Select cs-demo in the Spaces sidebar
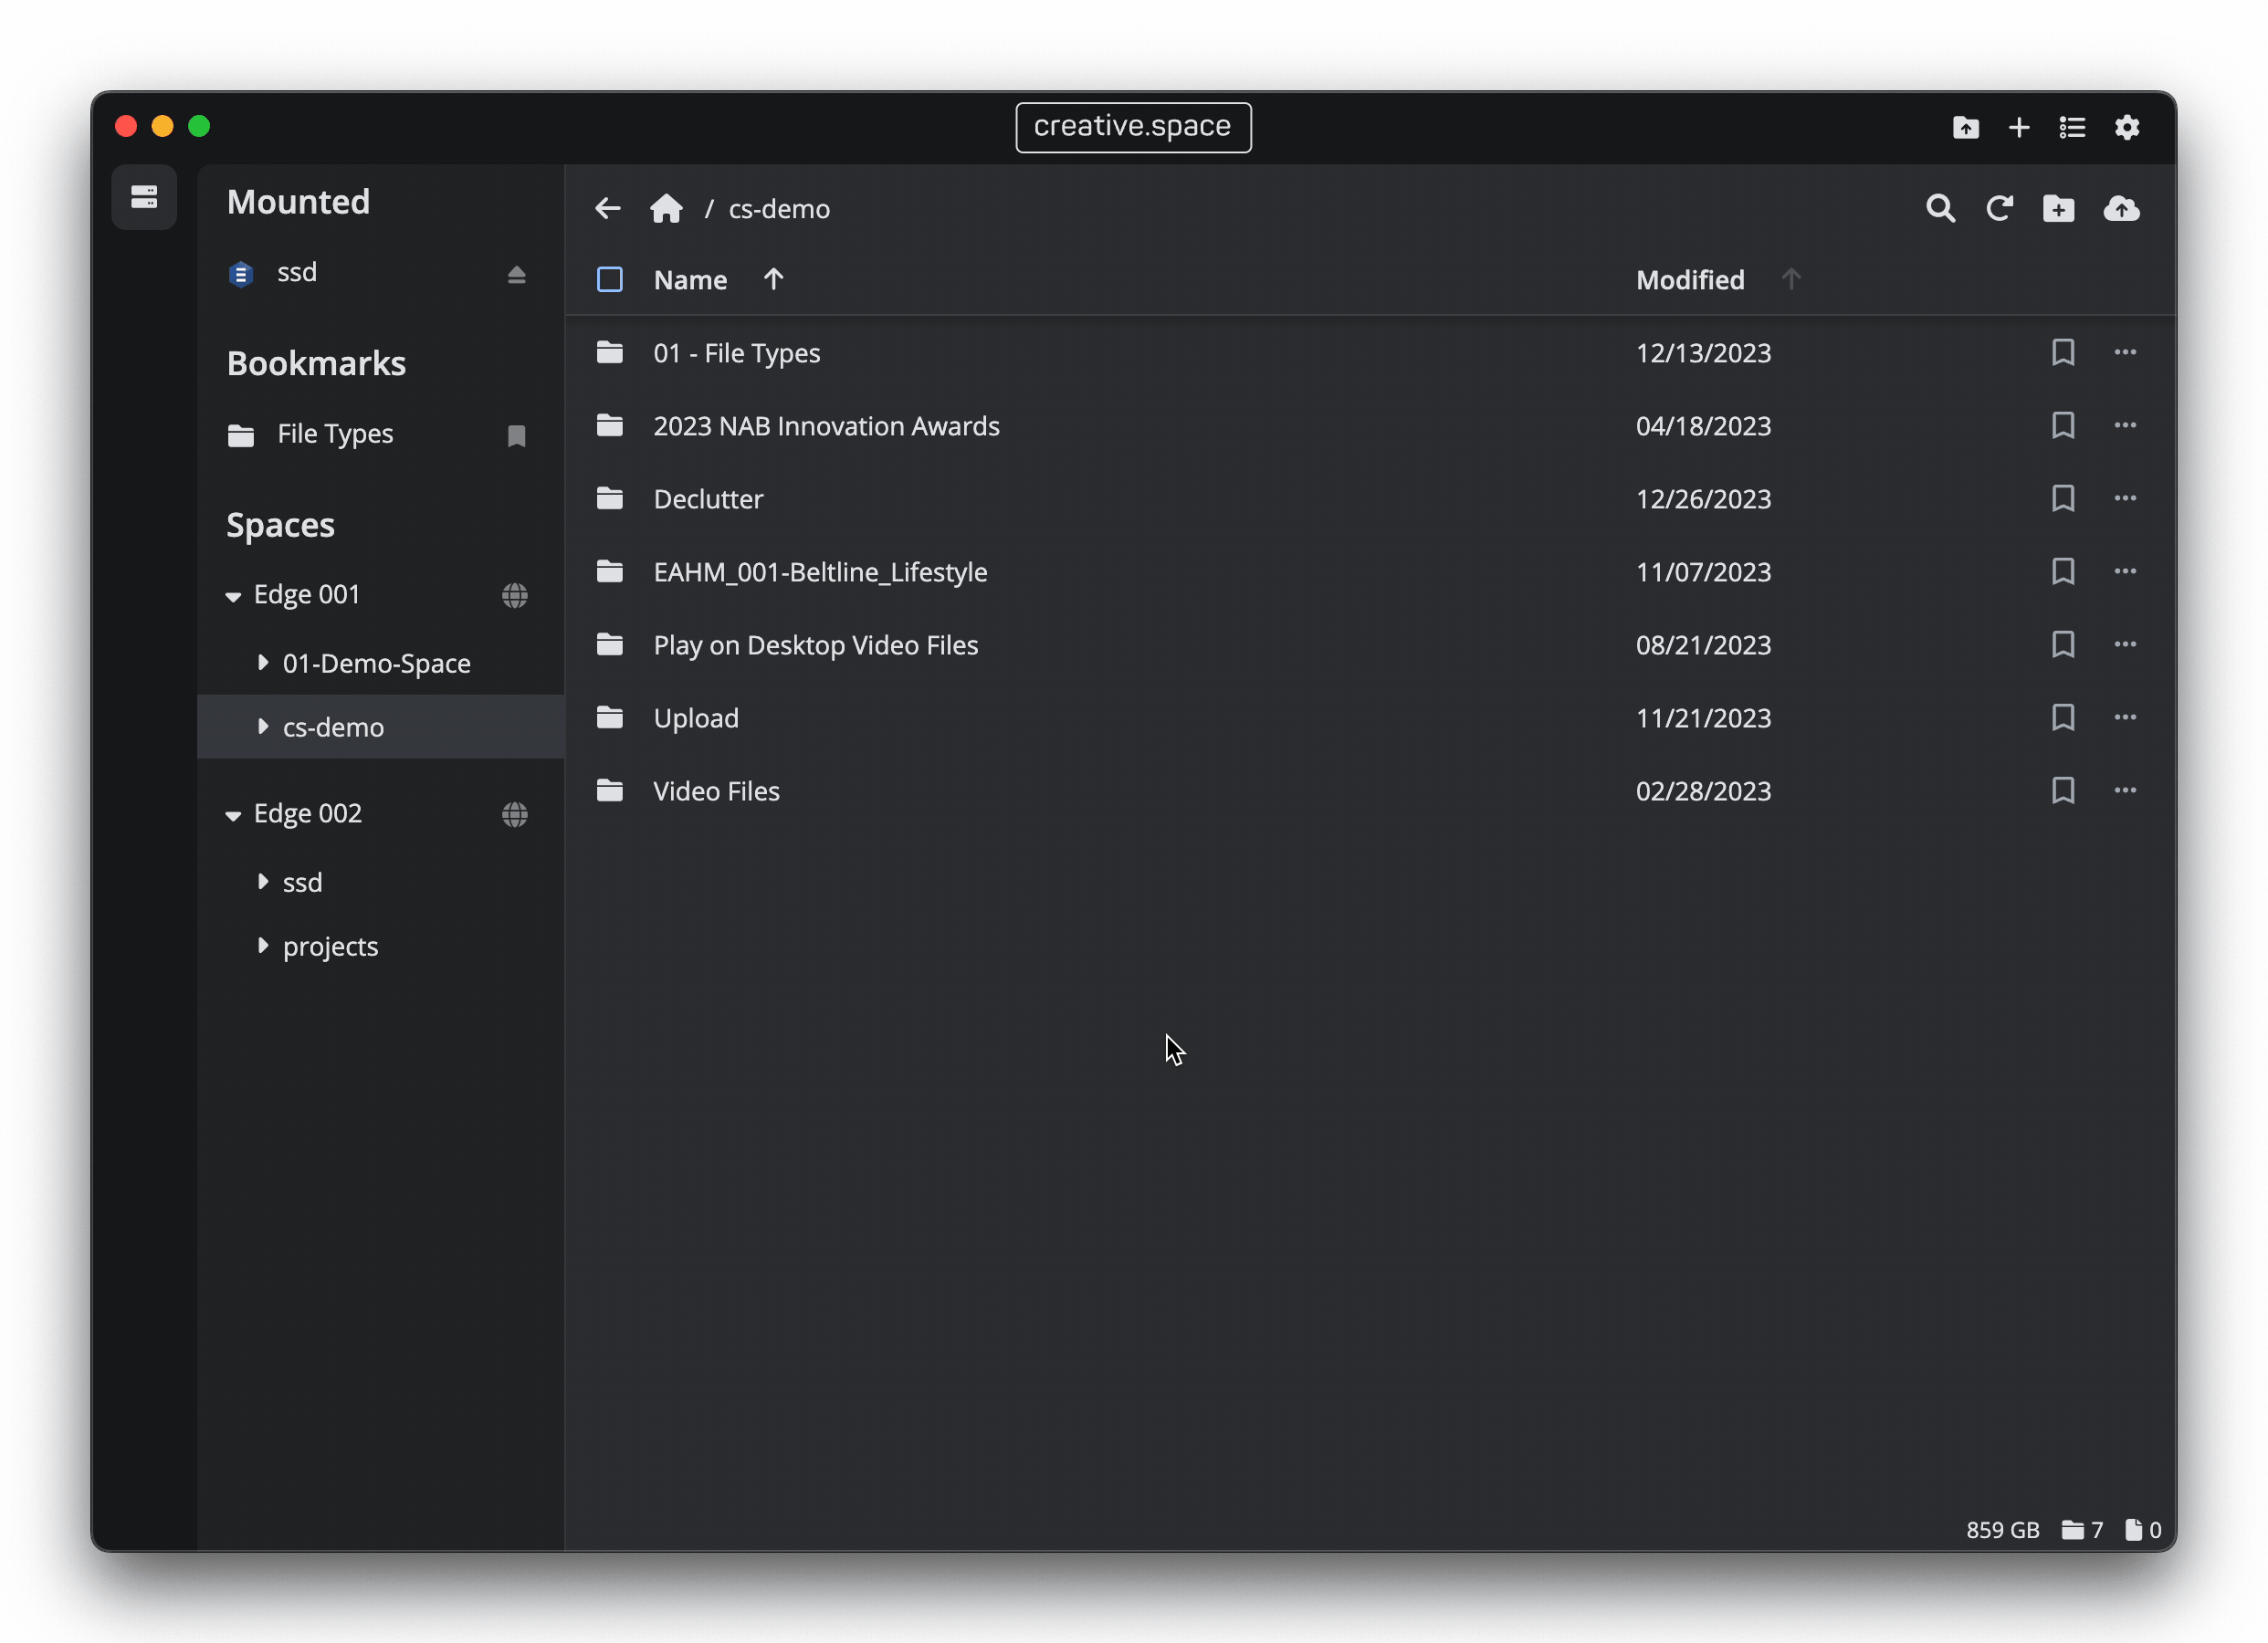The image size is (2268, 1643). [x=333, y=727]
